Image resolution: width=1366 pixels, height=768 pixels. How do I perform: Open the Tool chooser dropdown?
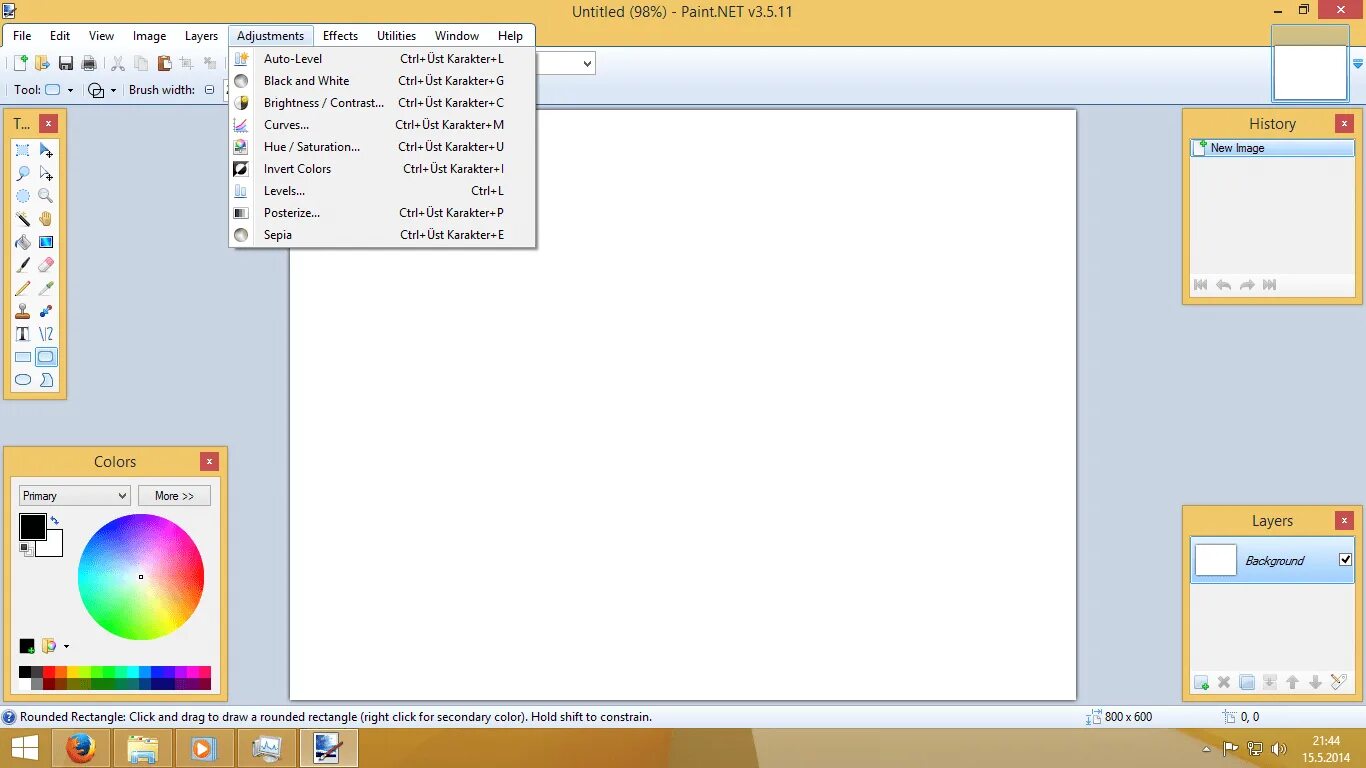tap(57, 90)
